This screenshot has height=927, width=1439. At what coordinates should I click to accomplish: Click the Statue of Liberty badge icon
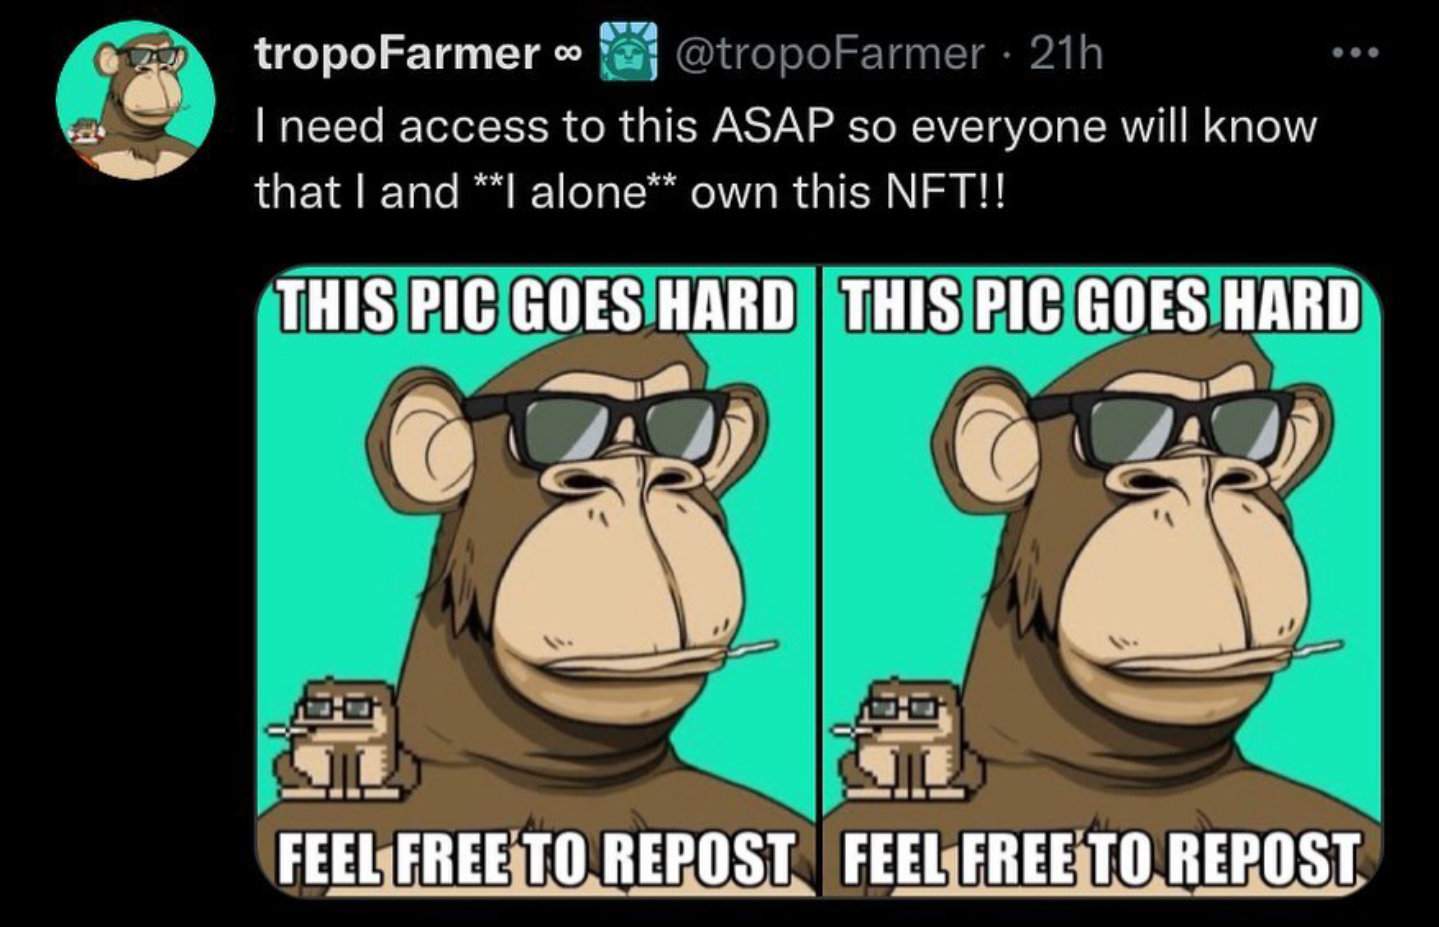627,52
